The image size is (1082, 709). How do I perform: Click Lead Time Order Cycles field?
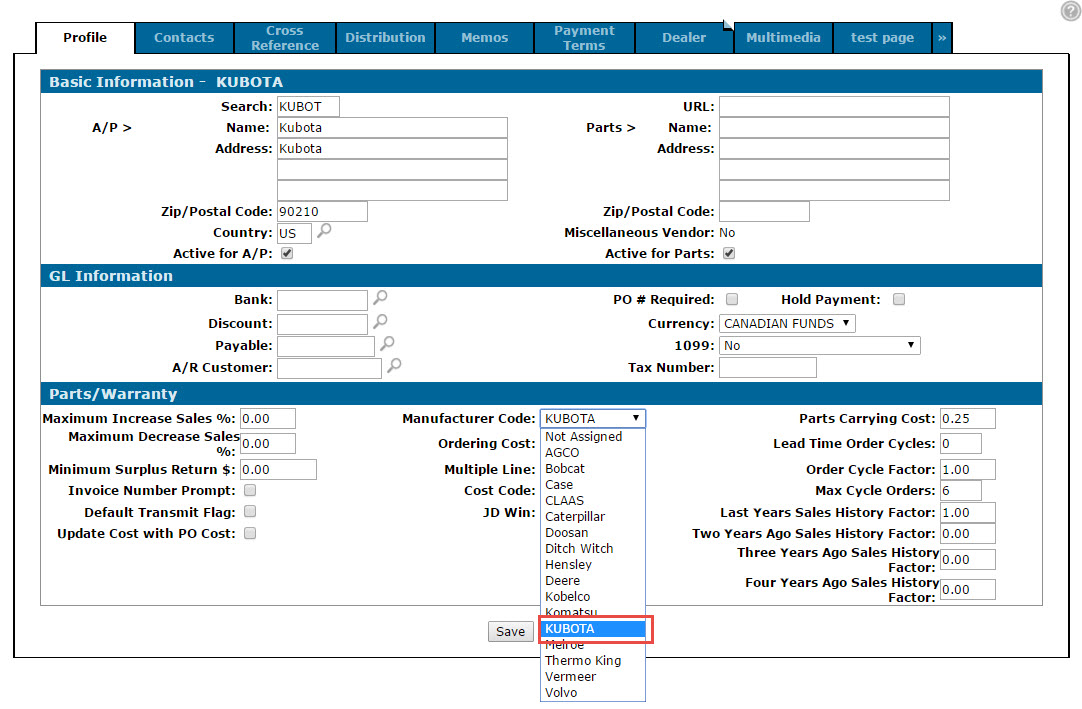pyautogui.click(x=961, y=443)
